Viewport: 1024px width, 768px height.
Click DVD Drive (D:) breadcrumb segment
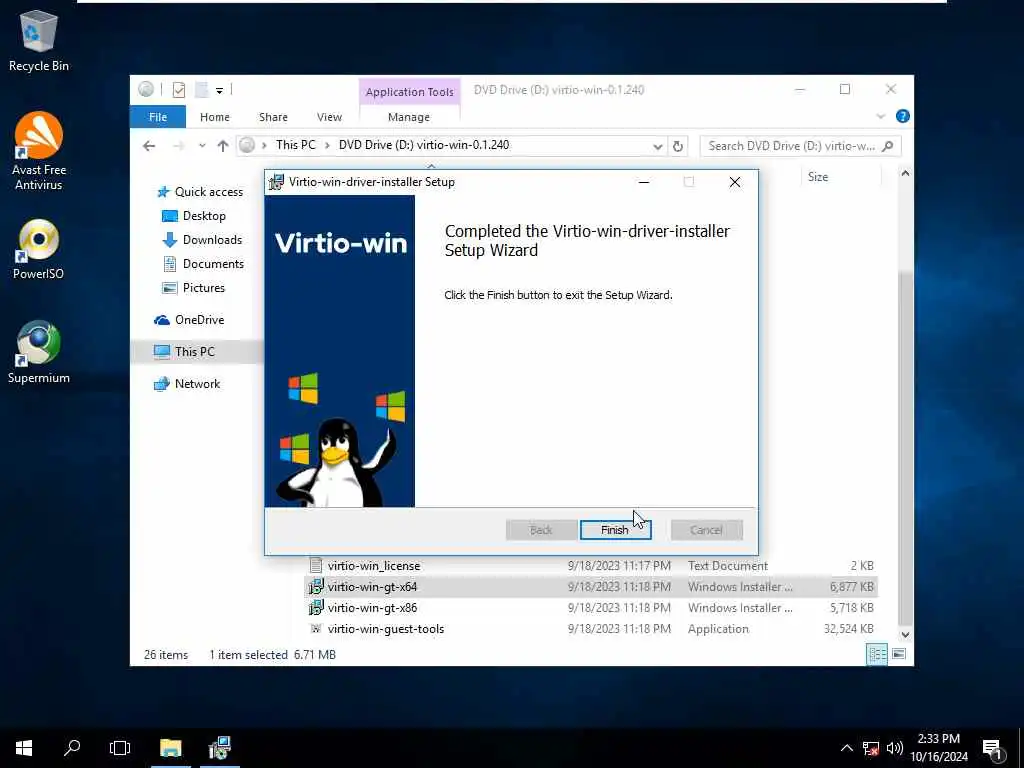coord(424,145)
